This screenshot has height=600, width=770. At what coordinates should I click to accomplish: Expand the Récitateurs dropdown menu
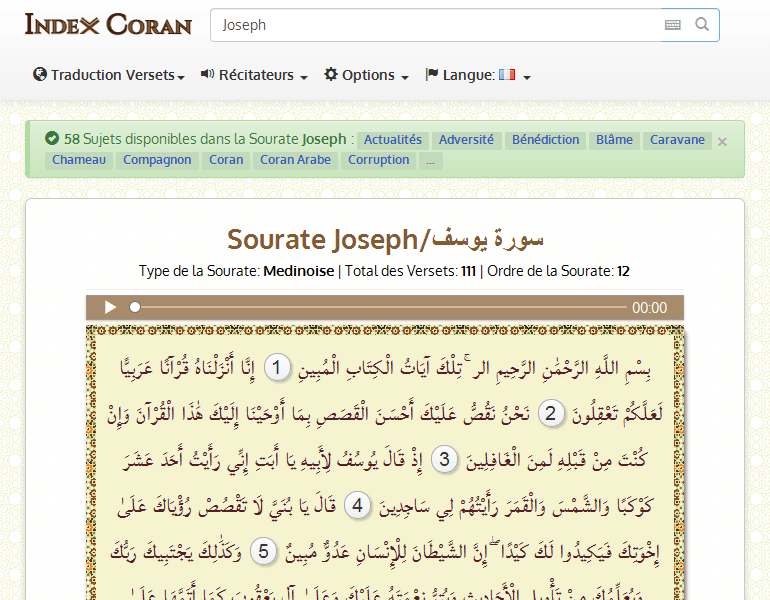pyautogui.click(x=254, y=75)
